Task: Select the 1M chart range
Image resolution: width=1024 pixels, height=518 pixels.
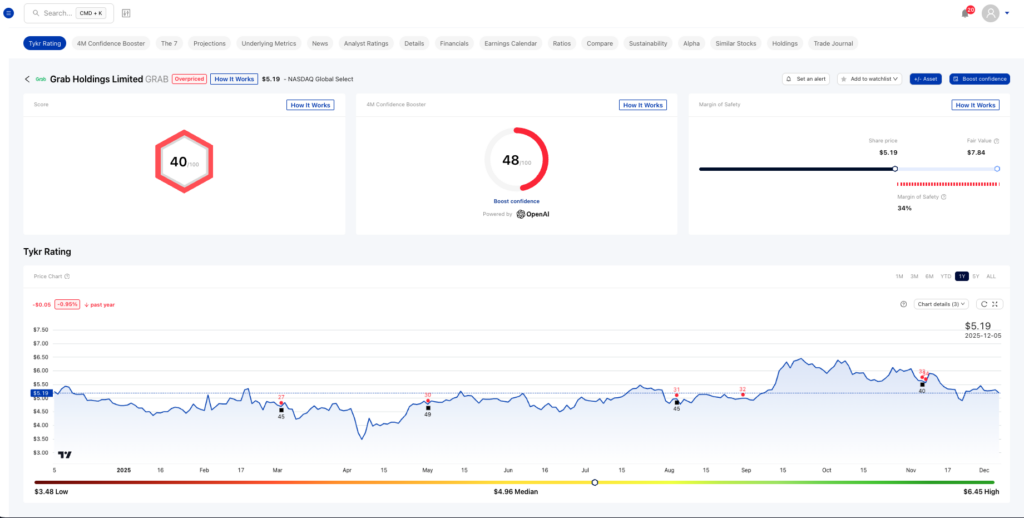Action: (899, 276)
